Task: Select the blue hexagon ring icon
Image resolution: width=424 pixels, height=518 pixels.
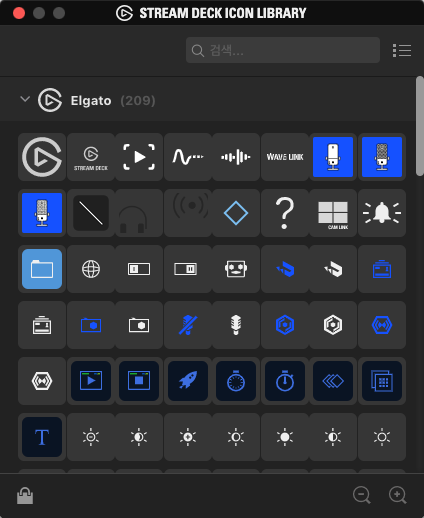Action: (x=285, y=325)
